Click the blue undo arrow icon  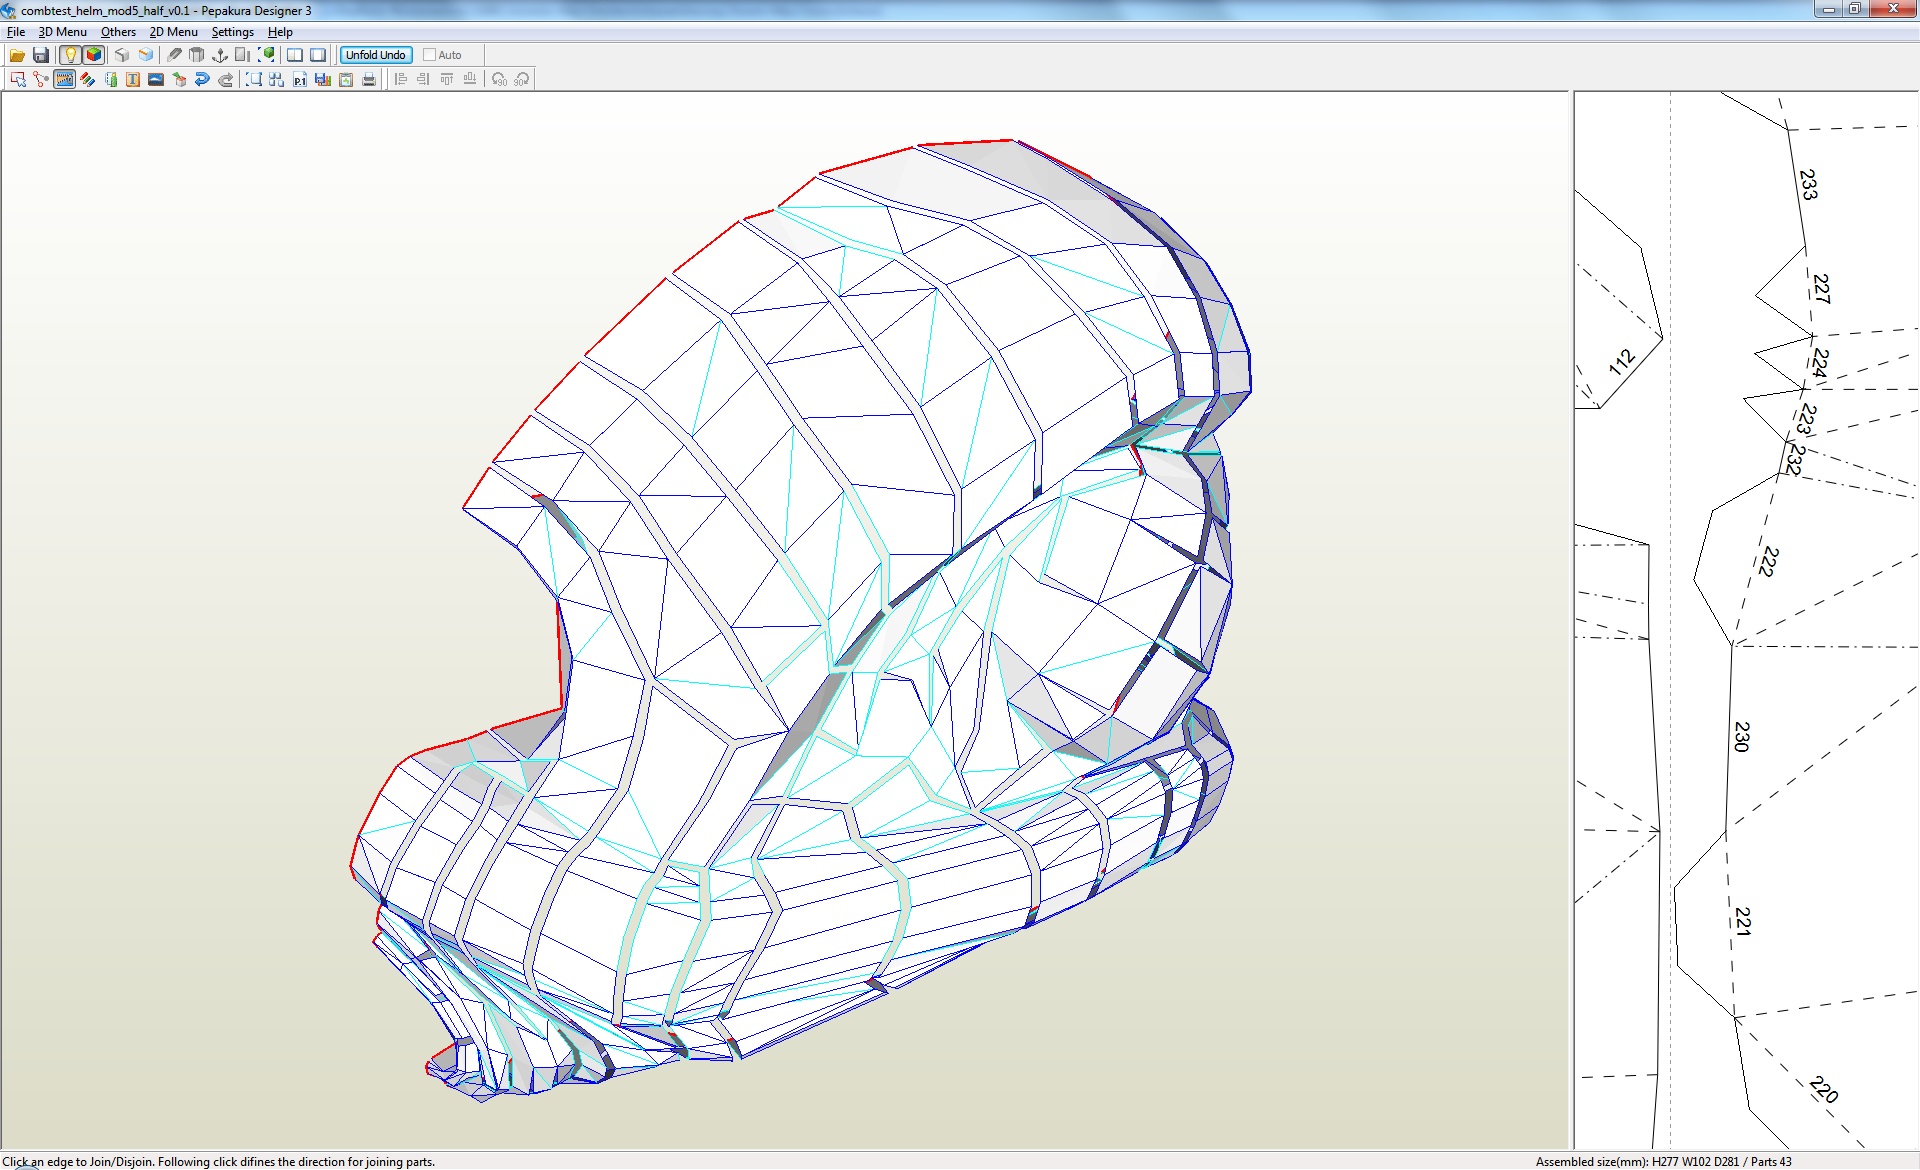pos(202,79)
